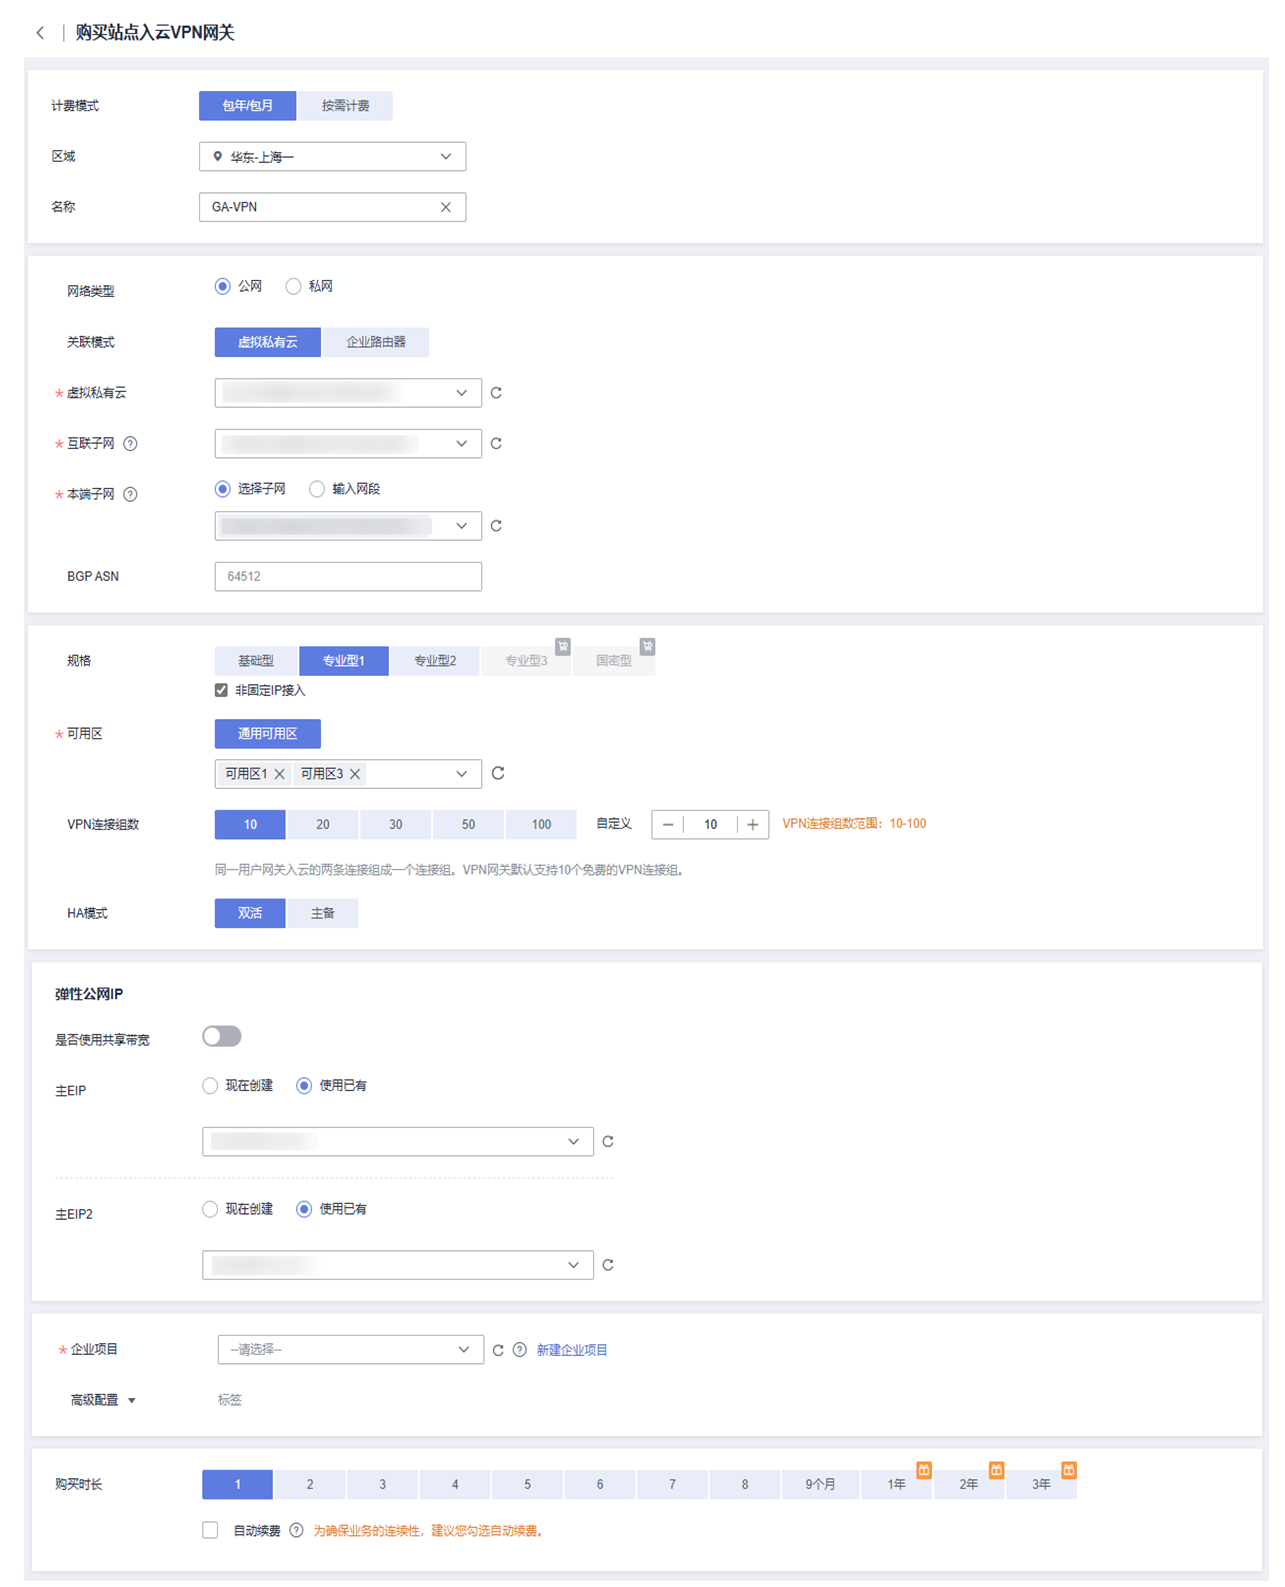Screen dimensions: 1285x1587
Task: Enable 自动续费 checkbox
Action: click(x=210, y=1530)
